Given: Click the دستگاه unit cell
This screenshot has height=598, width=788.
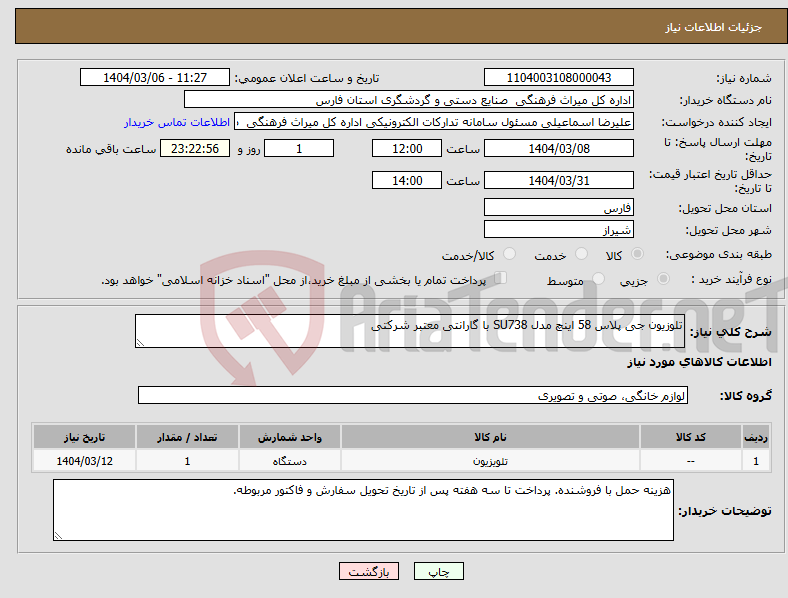Looking at the screenshot, I should 289,461.
